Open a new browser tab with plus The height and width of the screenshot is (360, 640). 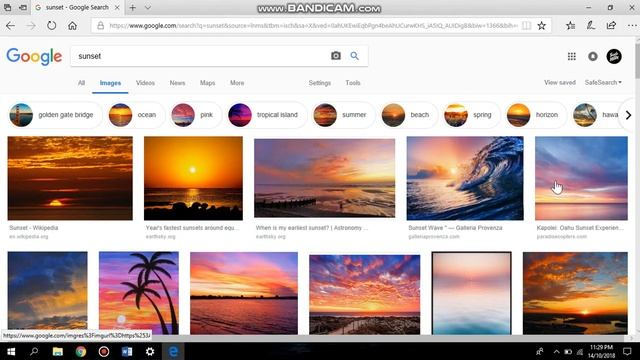pos(133,7)
